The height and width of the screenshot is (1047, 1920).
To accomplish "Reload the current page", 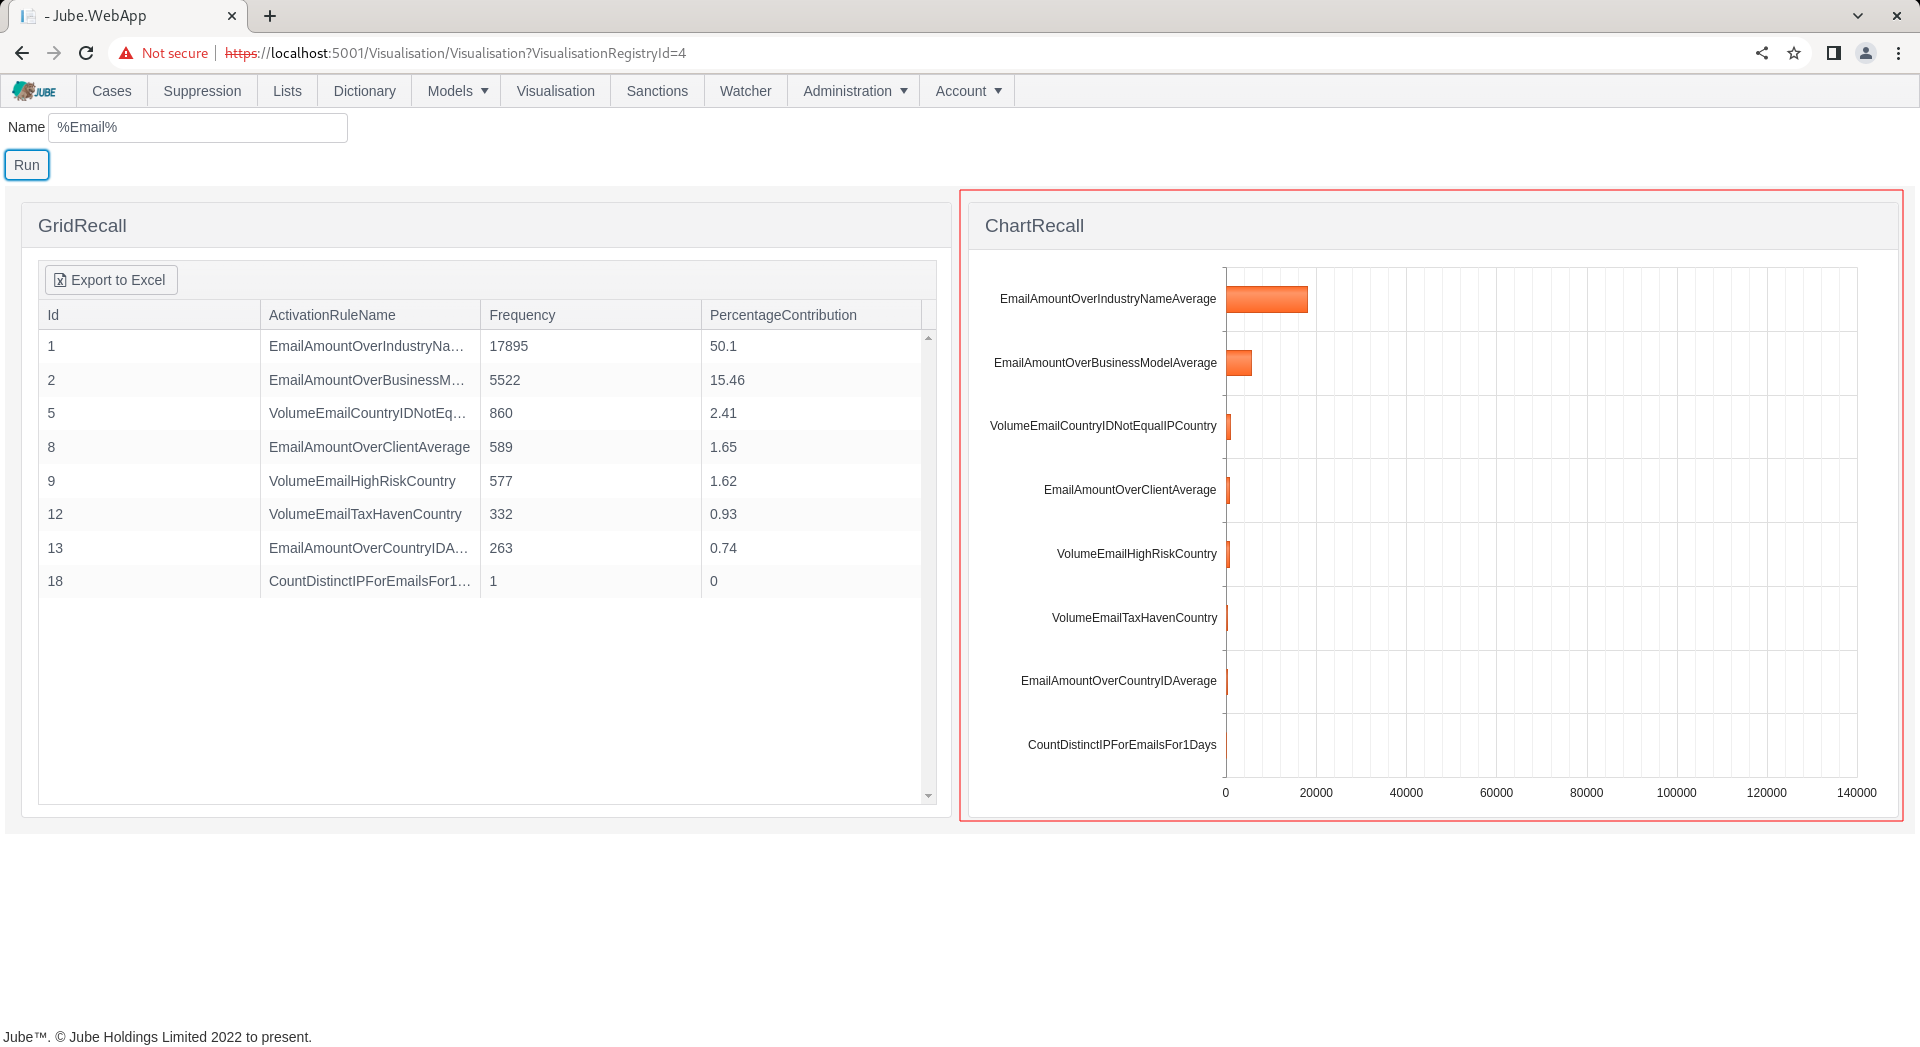I will click(86, 53).
